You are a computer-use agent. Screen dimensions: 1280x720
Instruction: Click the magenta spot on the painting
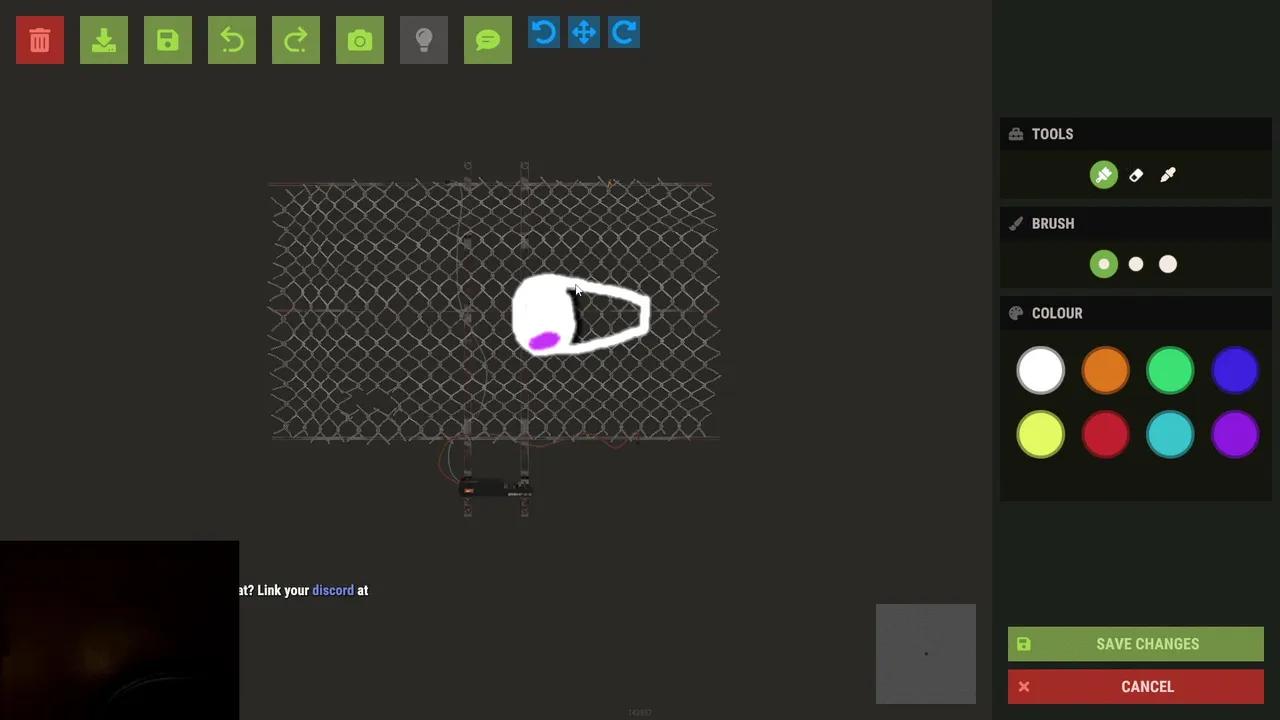pos(543,342)
